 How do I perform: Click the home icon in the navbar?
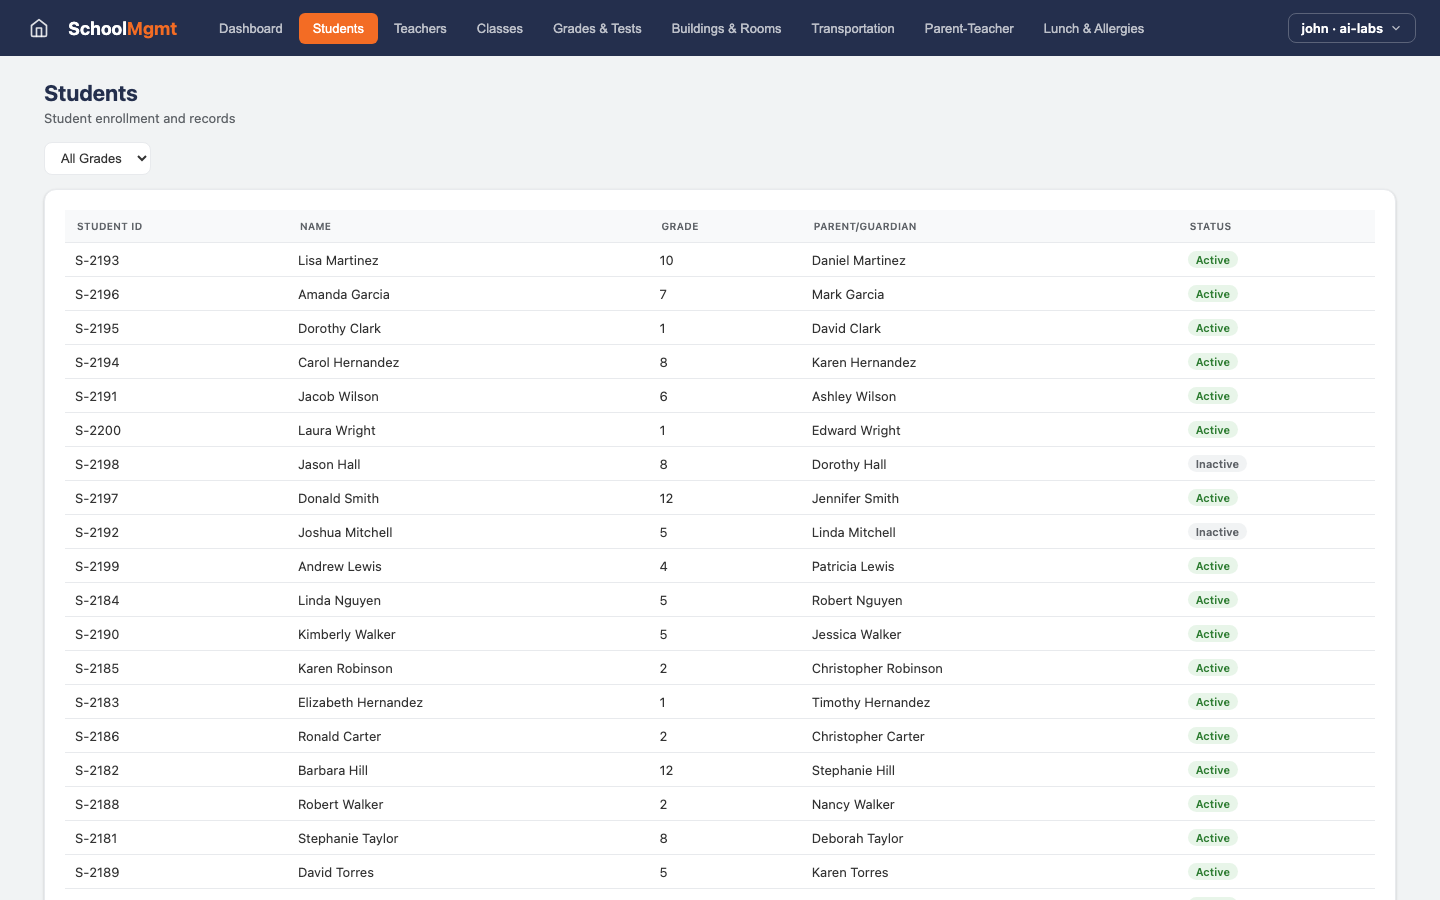39,28
